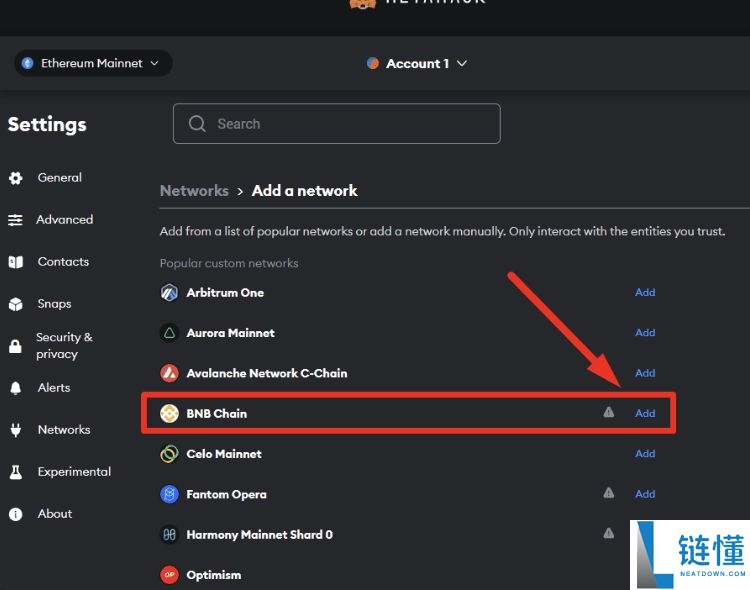The width and height of the screenshot is (750, 590).
Task: Open About settings
Action: [x=55, y=513]
